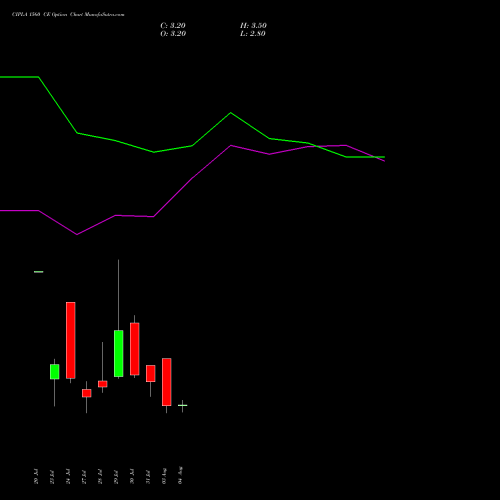Image resolution: width=500 pixels, height=500 pixels.
Task: Click the doji candle above 04 Aug
Action: [x=183, y=405]
